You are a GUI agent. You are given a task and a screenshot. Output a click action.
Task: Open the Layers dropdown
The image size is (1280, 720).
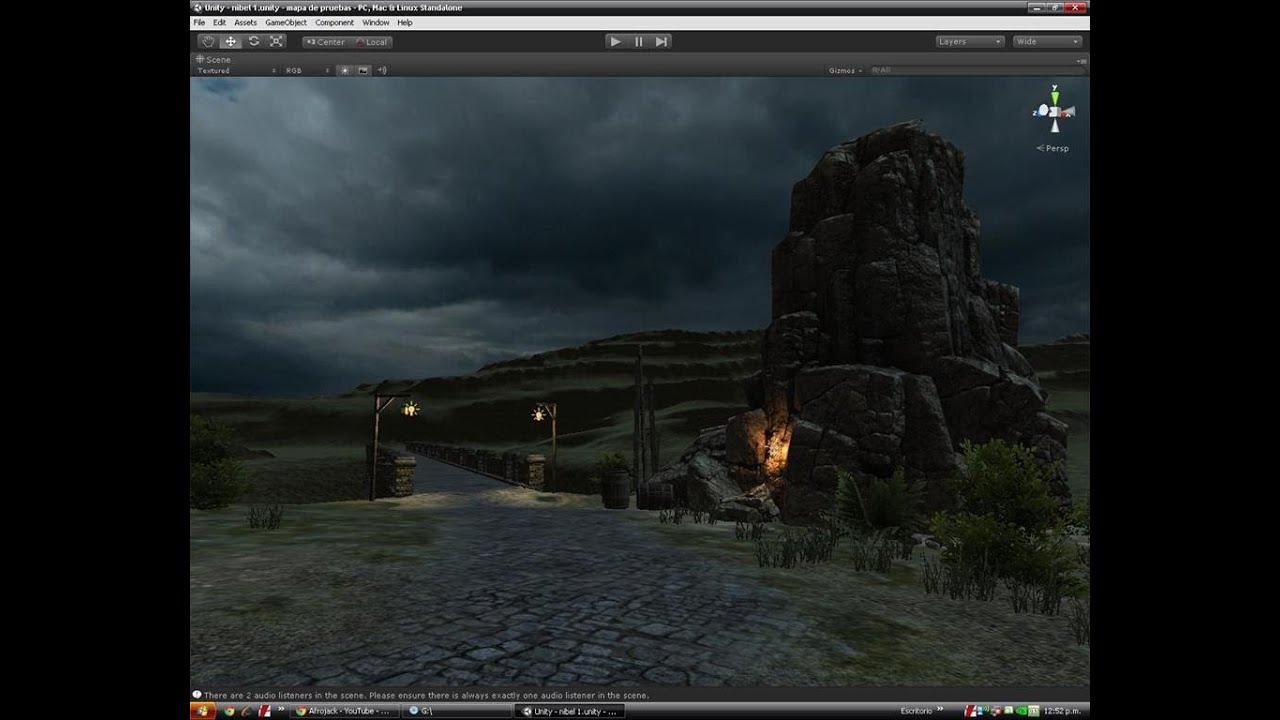970,41
